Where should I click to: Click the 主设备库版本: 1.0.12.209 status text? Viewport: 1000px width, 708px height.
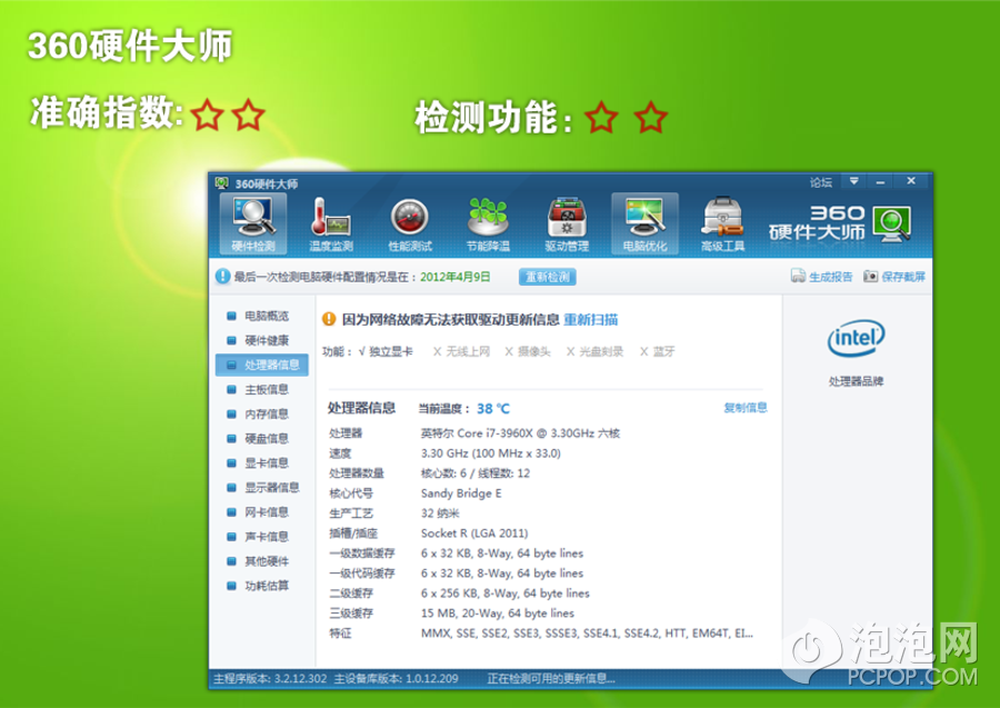396,679
